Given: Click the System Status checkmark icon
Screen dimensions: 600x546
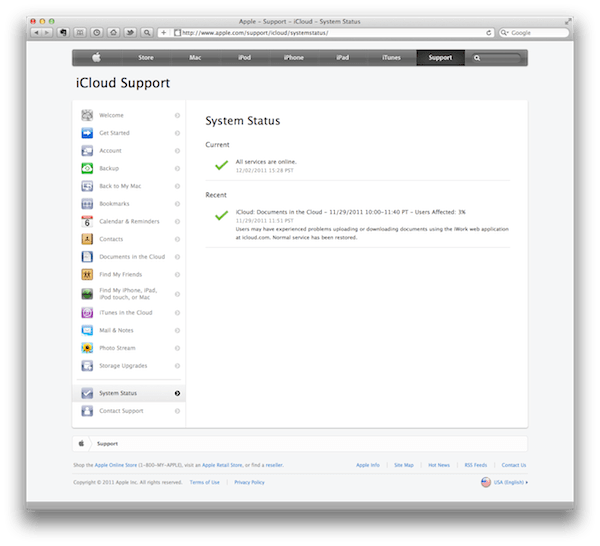Looking at the screenshot, I should point(87,393).
